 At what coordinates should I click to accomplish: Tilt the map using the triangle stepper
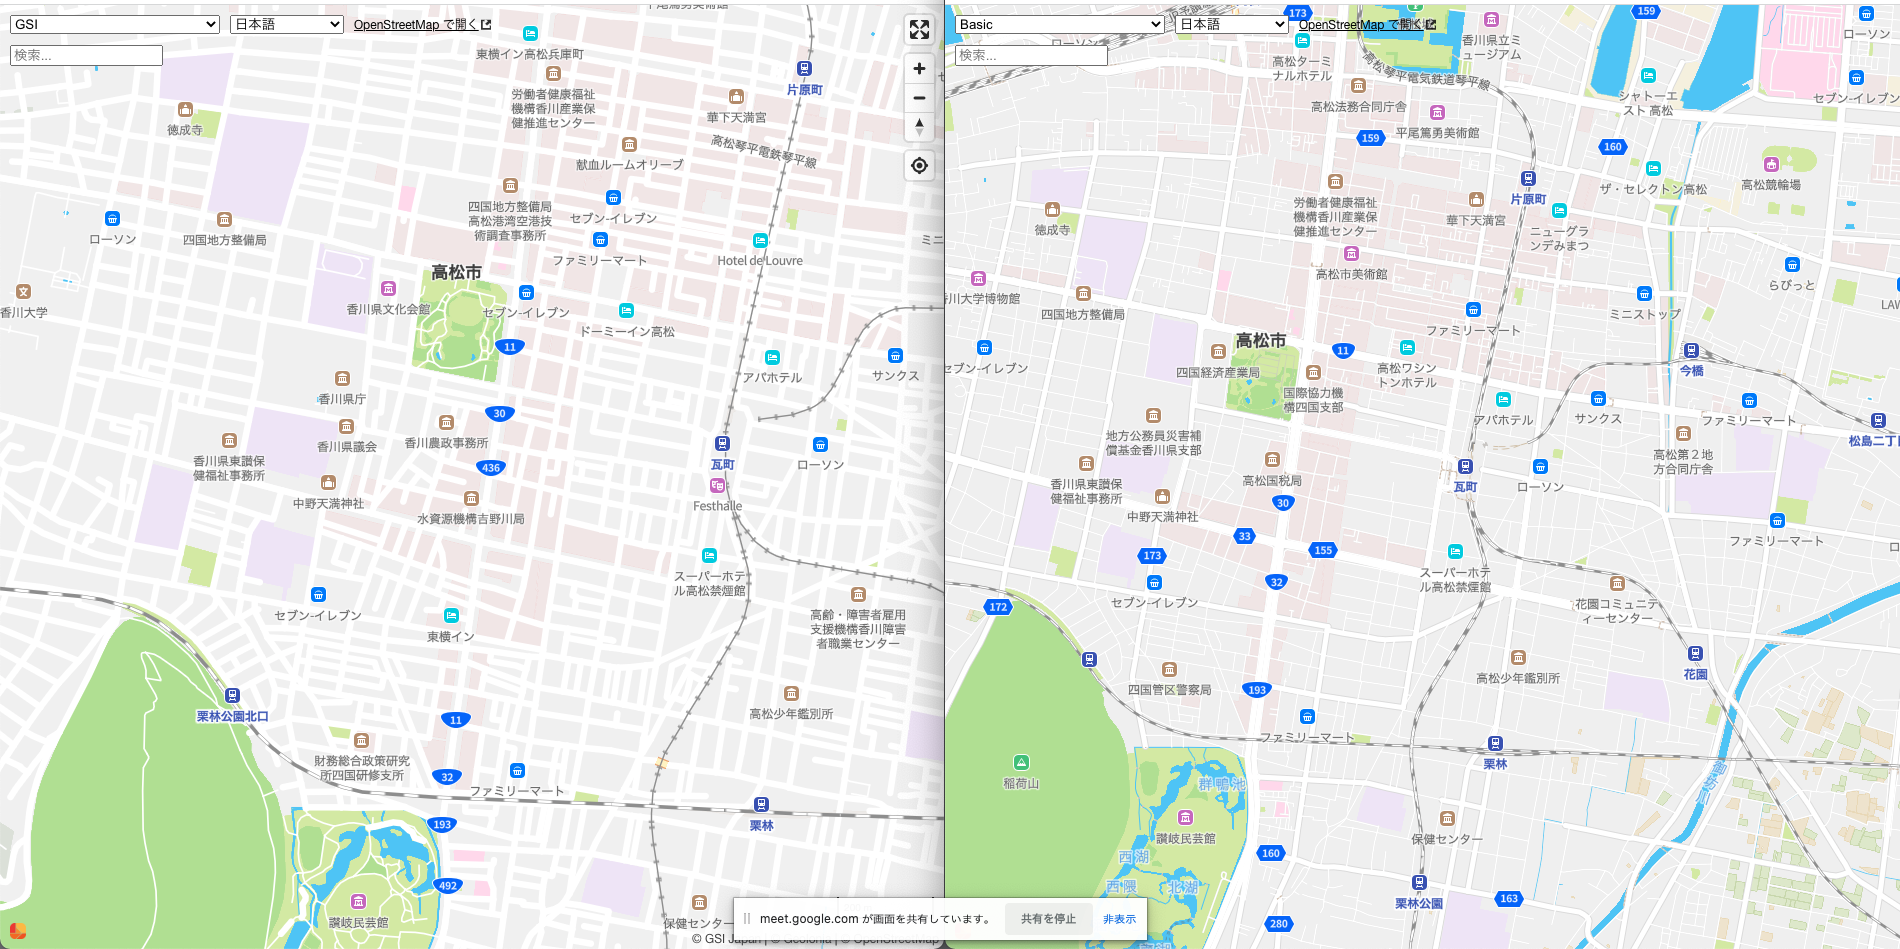click(x=919, y=128)
